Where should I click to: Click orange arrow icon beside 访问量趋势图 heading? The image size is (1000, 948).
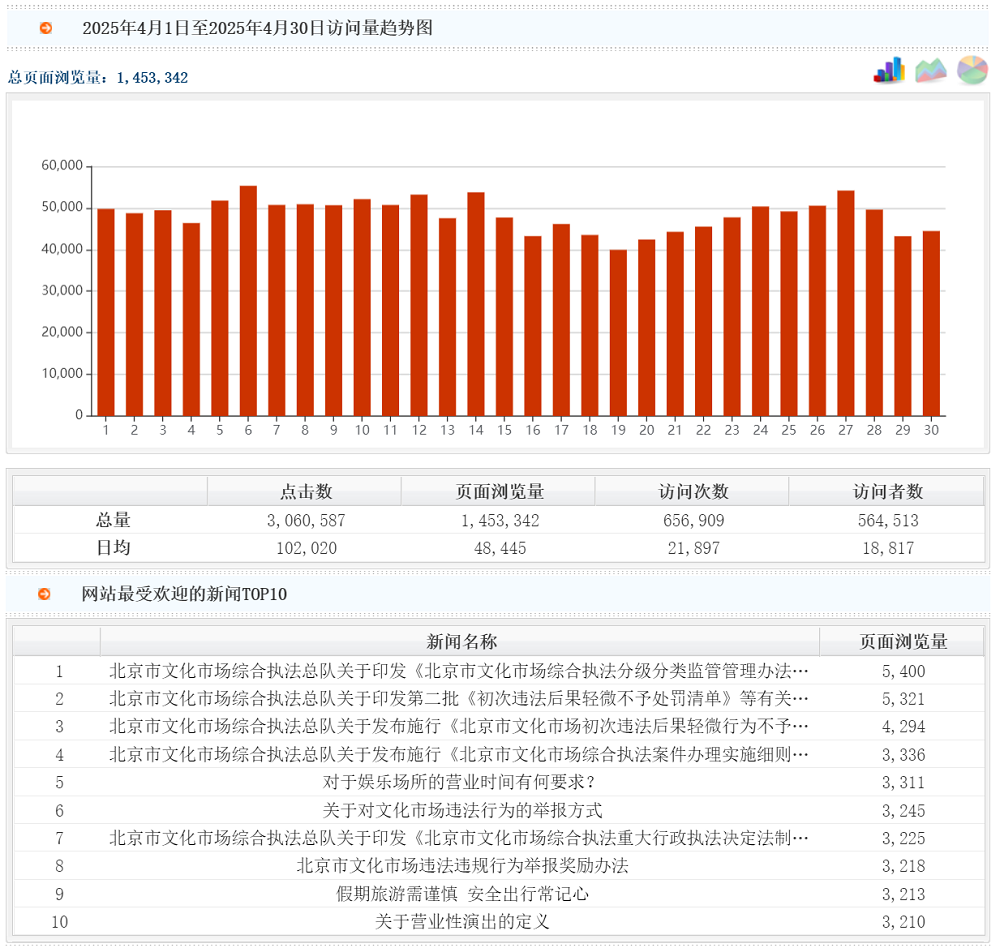point(46,28)
